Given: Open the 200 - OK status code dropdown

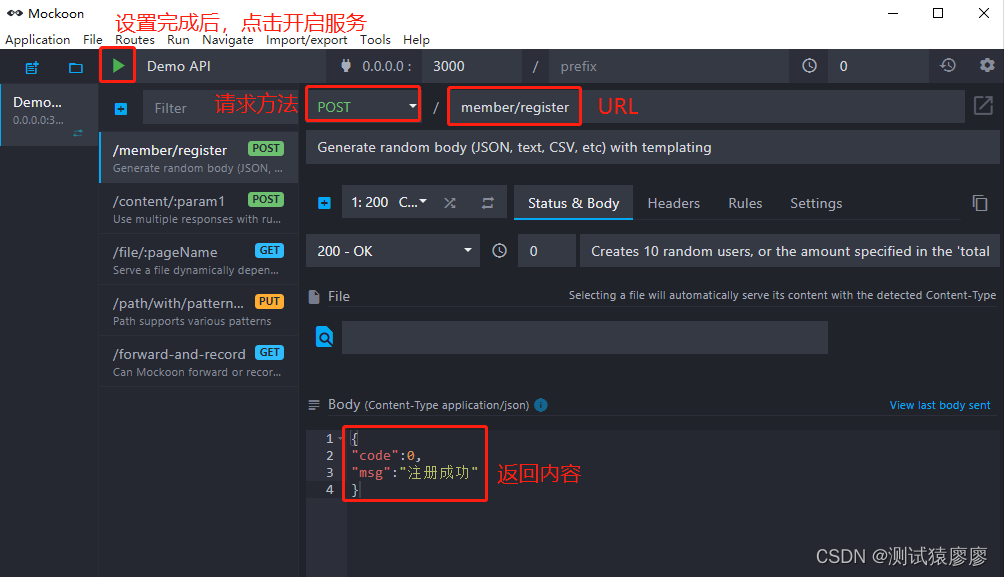Looking at the screenshot, I should tap(392, 250).
